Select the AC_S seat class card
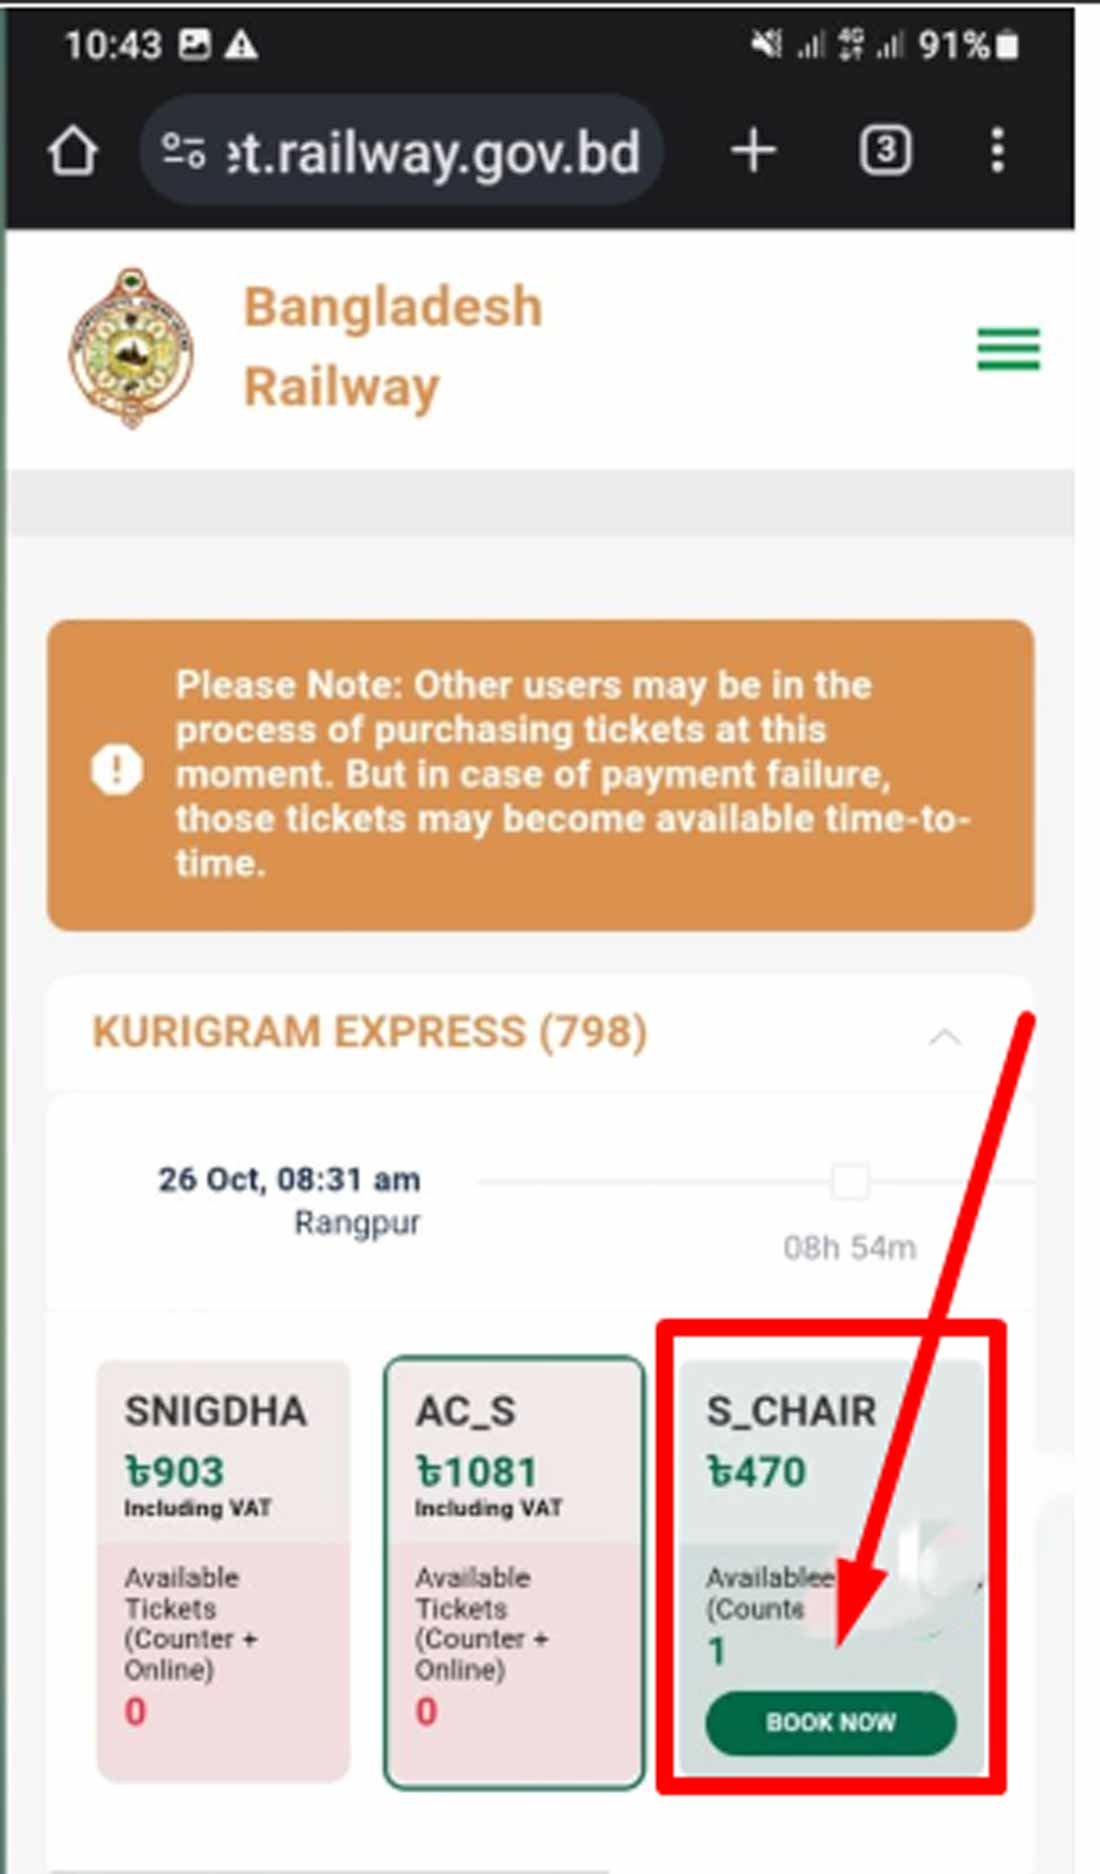The image size is (1100, 1874). [x=514, y=1568]
